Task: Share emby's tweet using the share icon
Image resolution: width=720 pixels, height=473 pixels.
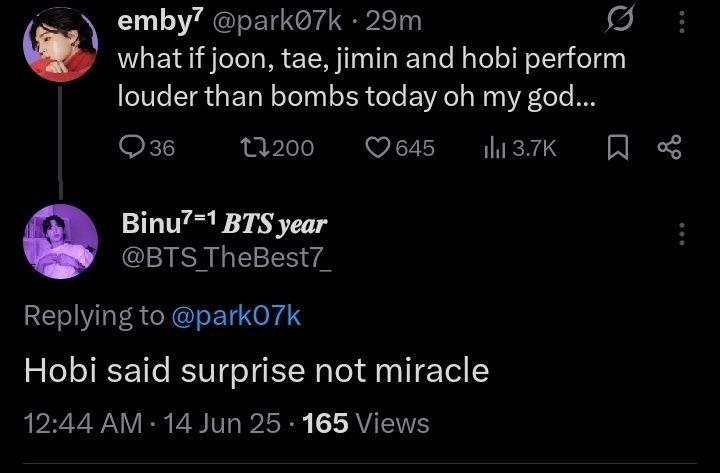Action: pos(670,147)
